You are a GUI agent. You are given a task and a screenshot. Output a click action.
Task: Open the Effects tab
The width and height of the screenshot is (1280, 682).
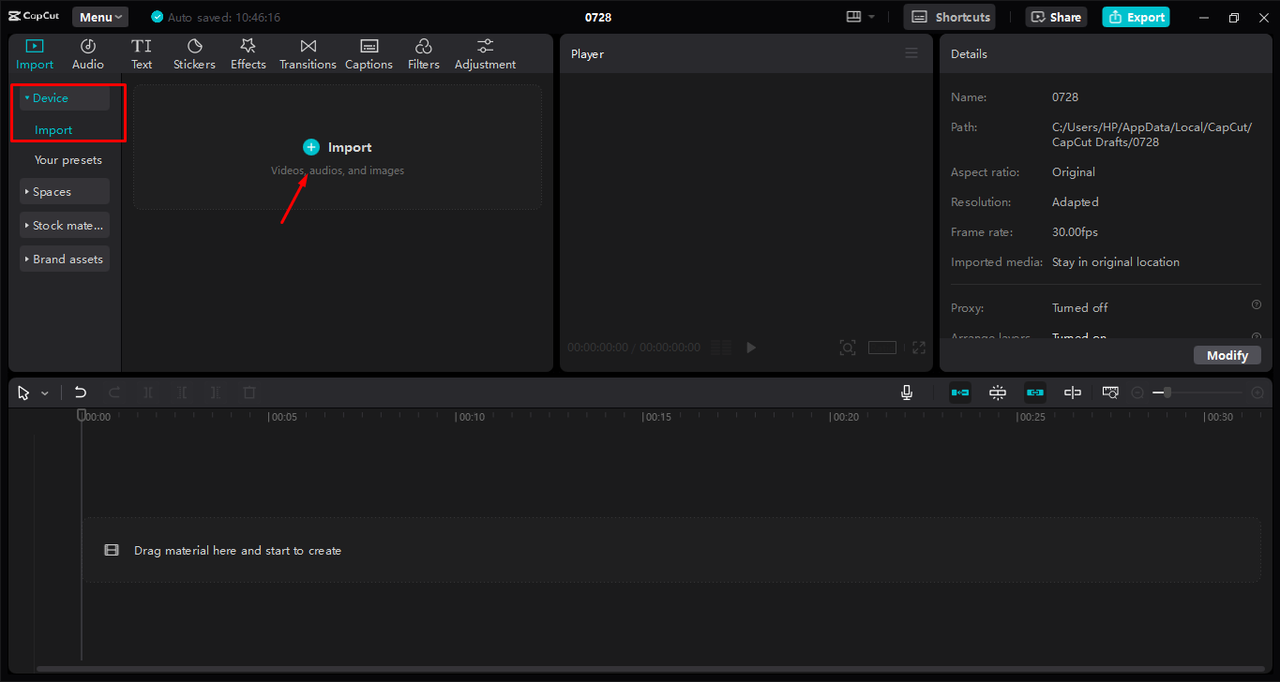point(248,54)
